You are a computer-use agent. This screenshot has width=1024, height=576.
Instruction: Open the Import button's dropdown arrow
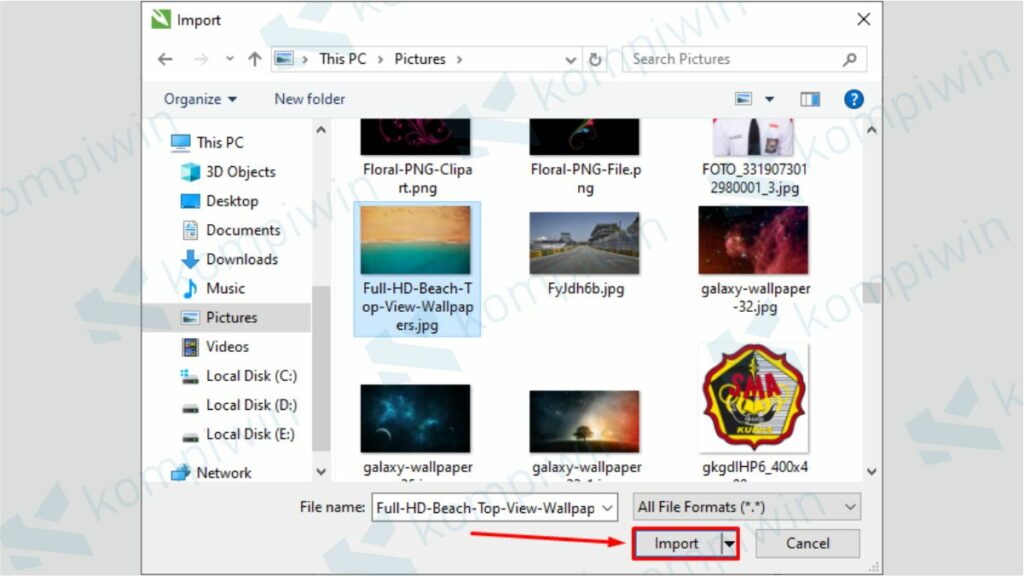tap(729, 543)
